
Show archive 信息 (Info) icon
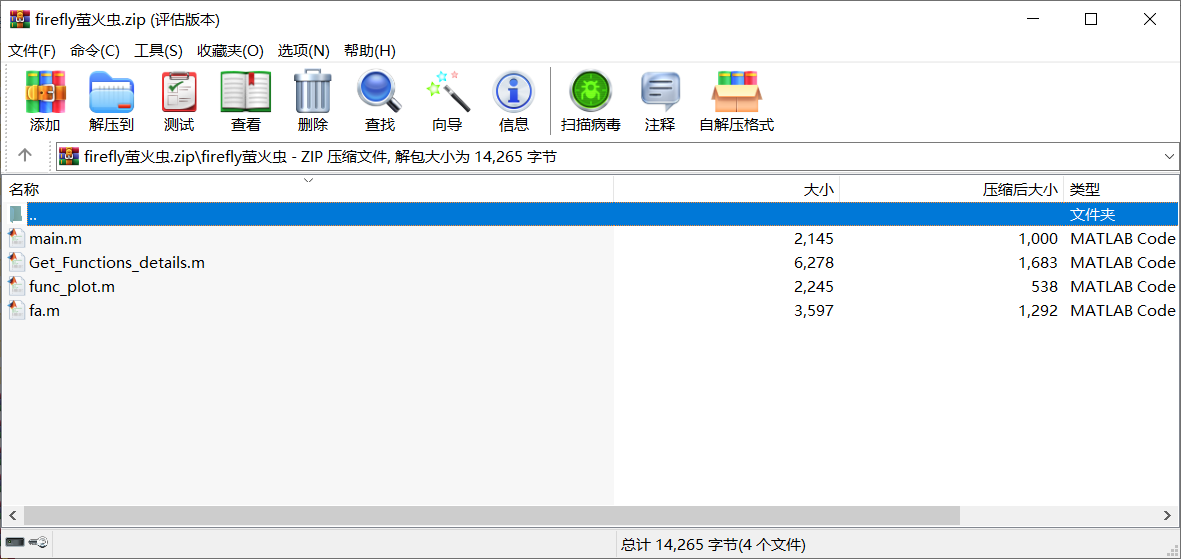pos(514,92)
